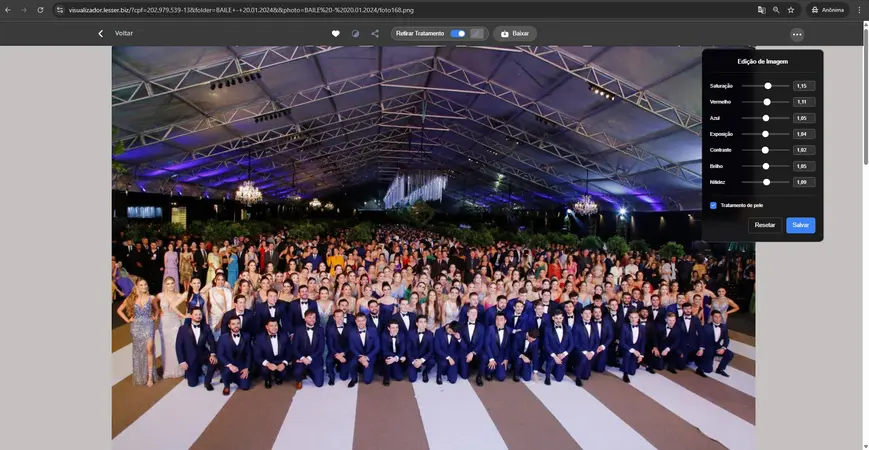The image size is (869, 450).
Task: Uncheck Tratamento de pele checkbox
Action: tap(713, 205)
